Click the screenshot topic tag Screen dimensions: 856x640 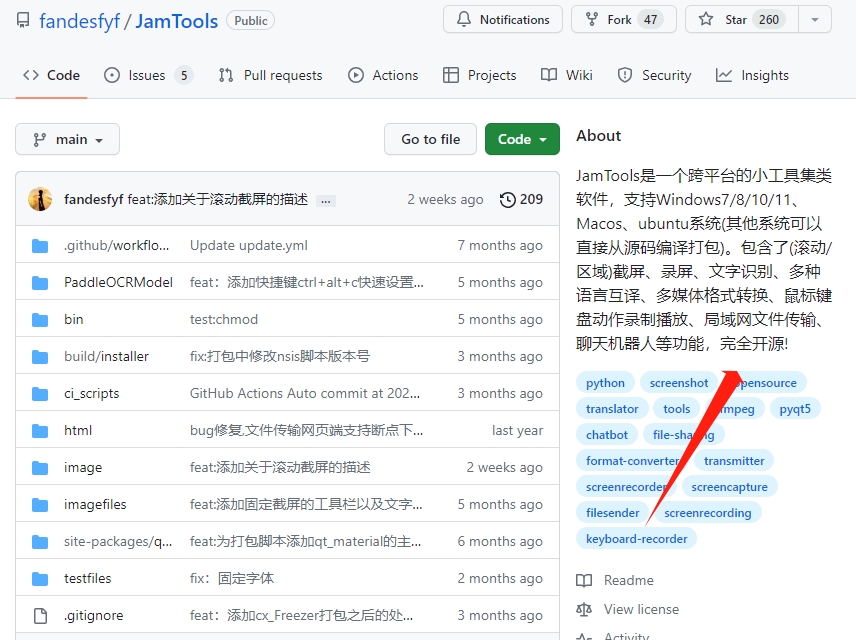[679, 383]
